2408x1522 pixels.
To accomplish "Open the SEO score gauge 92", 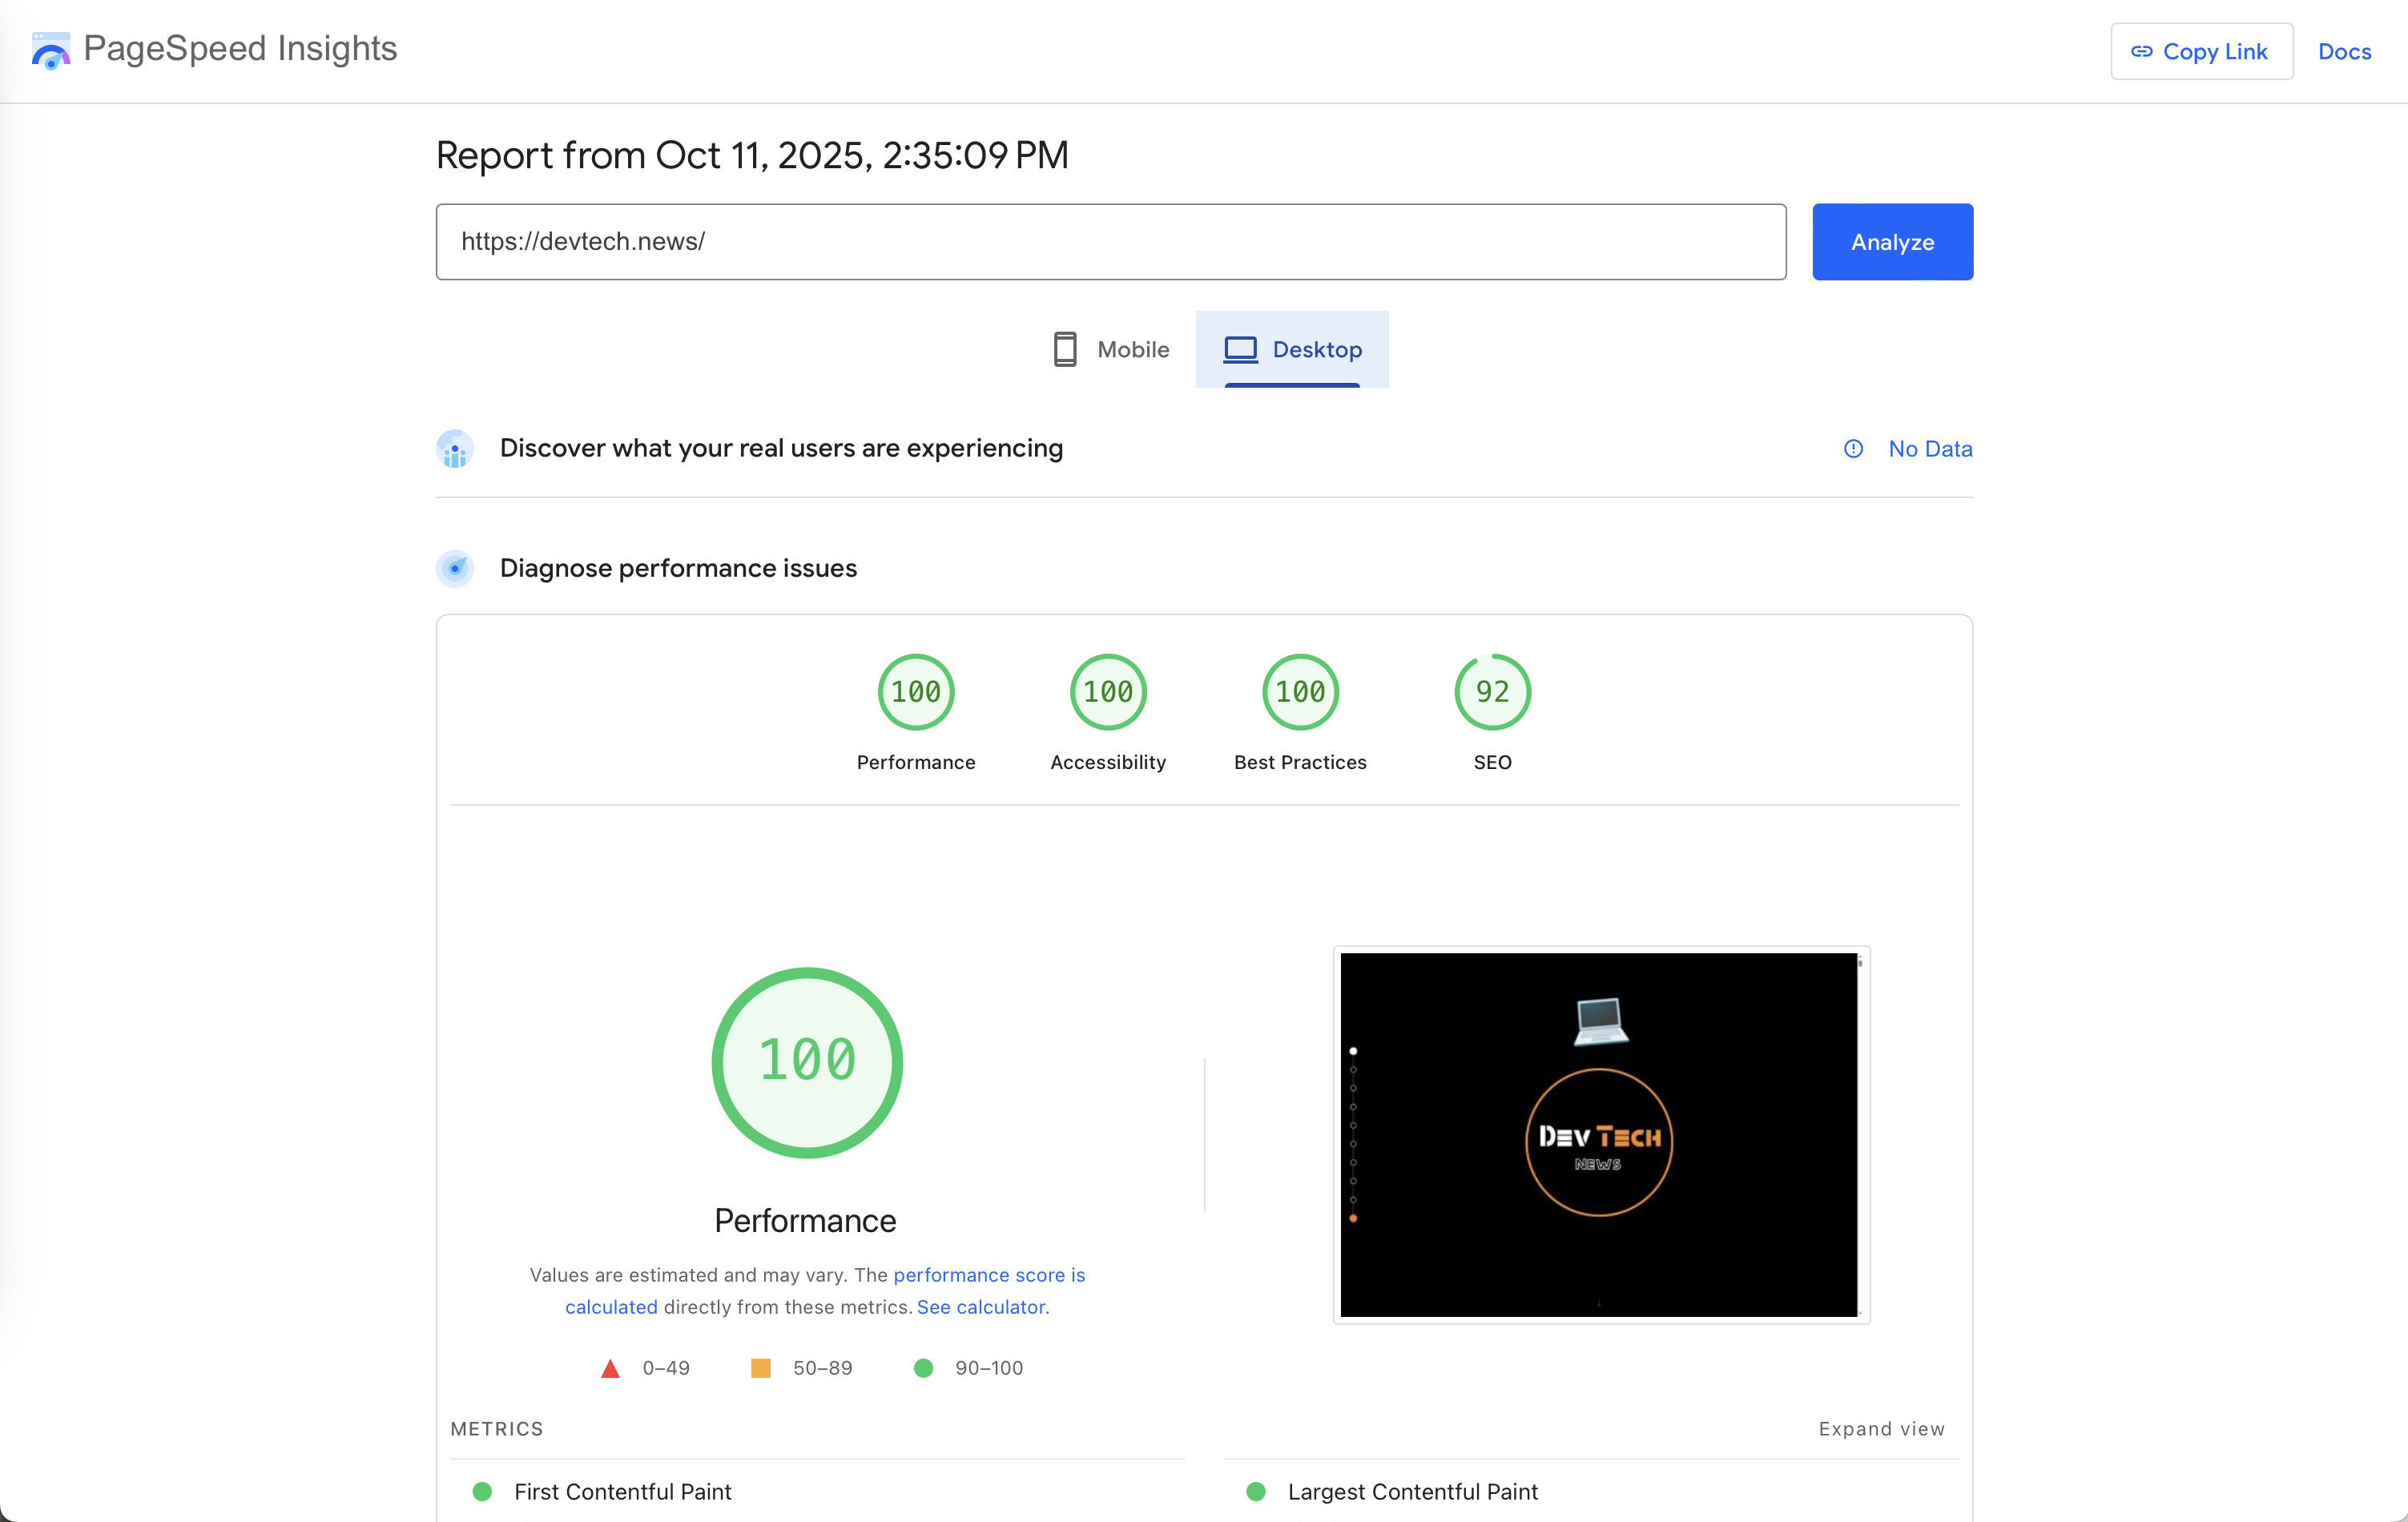I will click(1491, 692).
